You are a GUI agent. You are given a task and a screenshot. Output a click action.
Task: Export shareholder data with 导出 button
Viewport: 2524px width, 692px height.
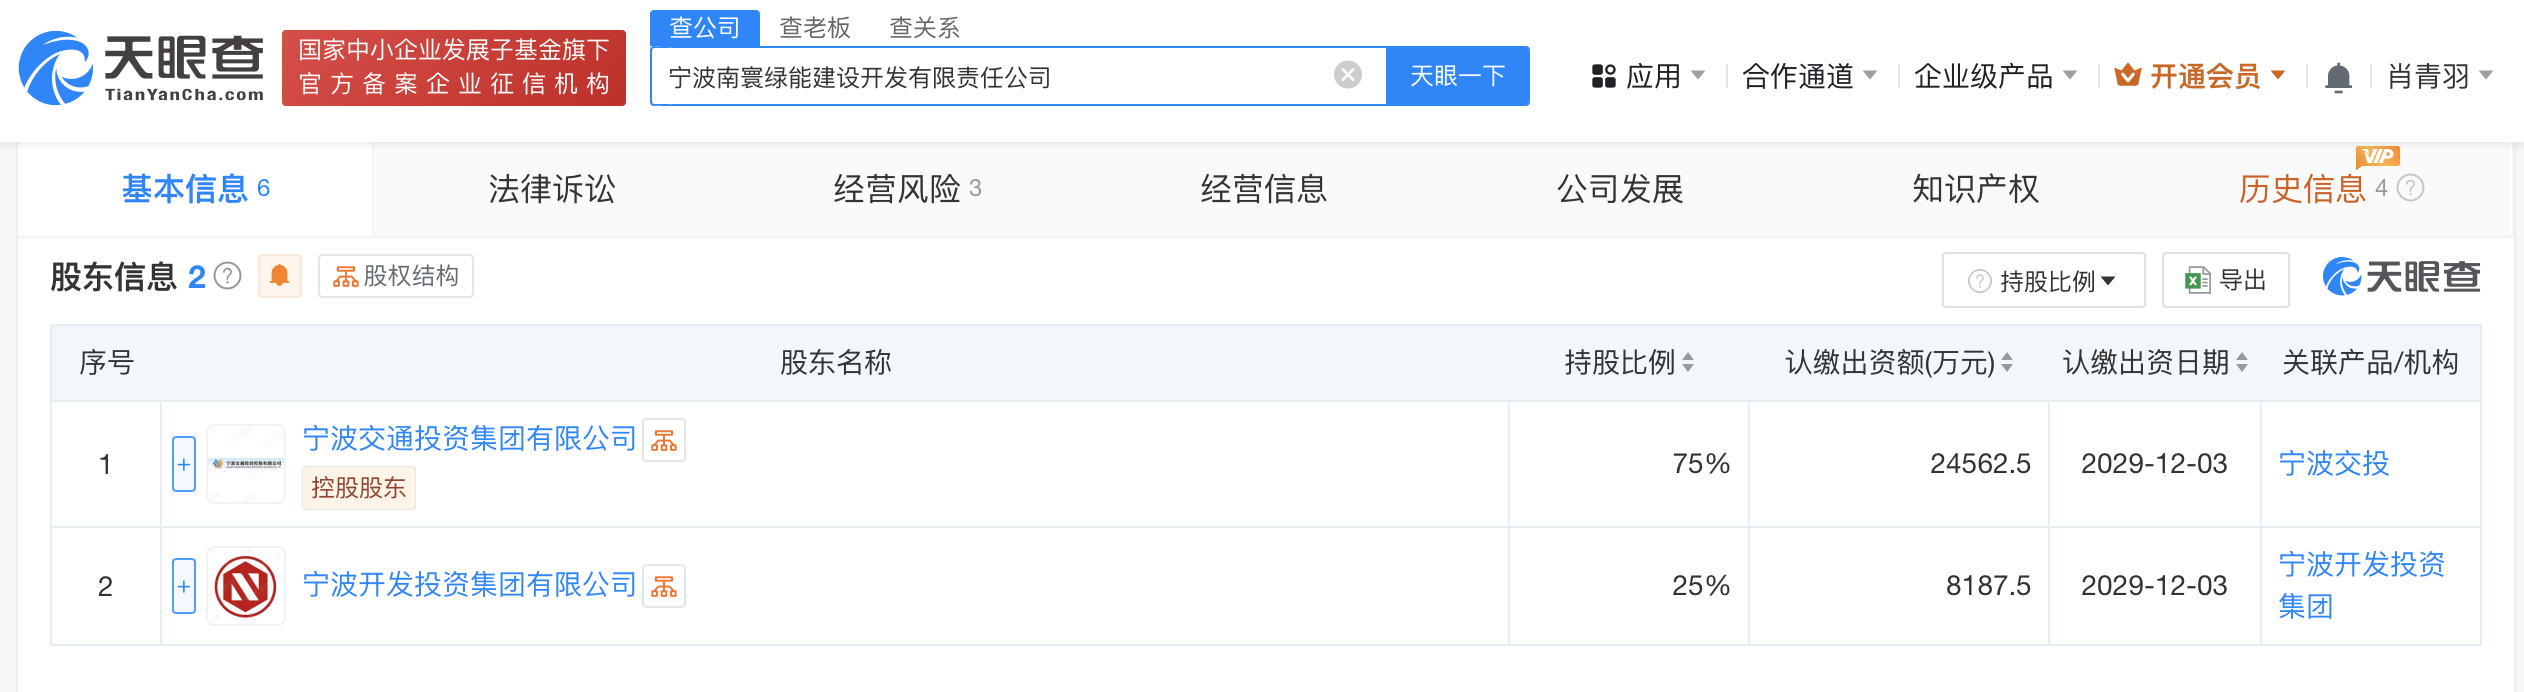(x=2225, y=280)
